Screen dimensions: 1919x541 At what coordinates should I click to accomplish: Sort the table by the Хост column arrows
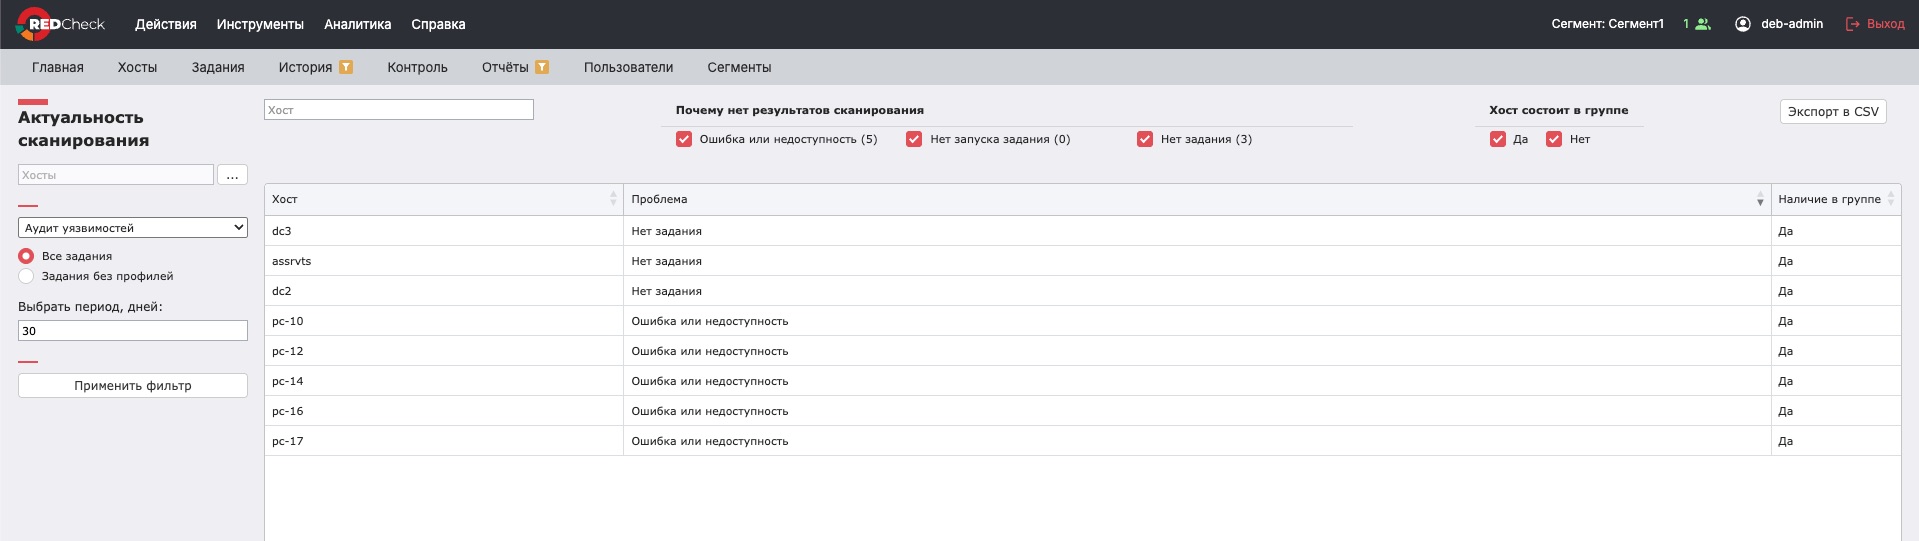(x=613, y=199)
